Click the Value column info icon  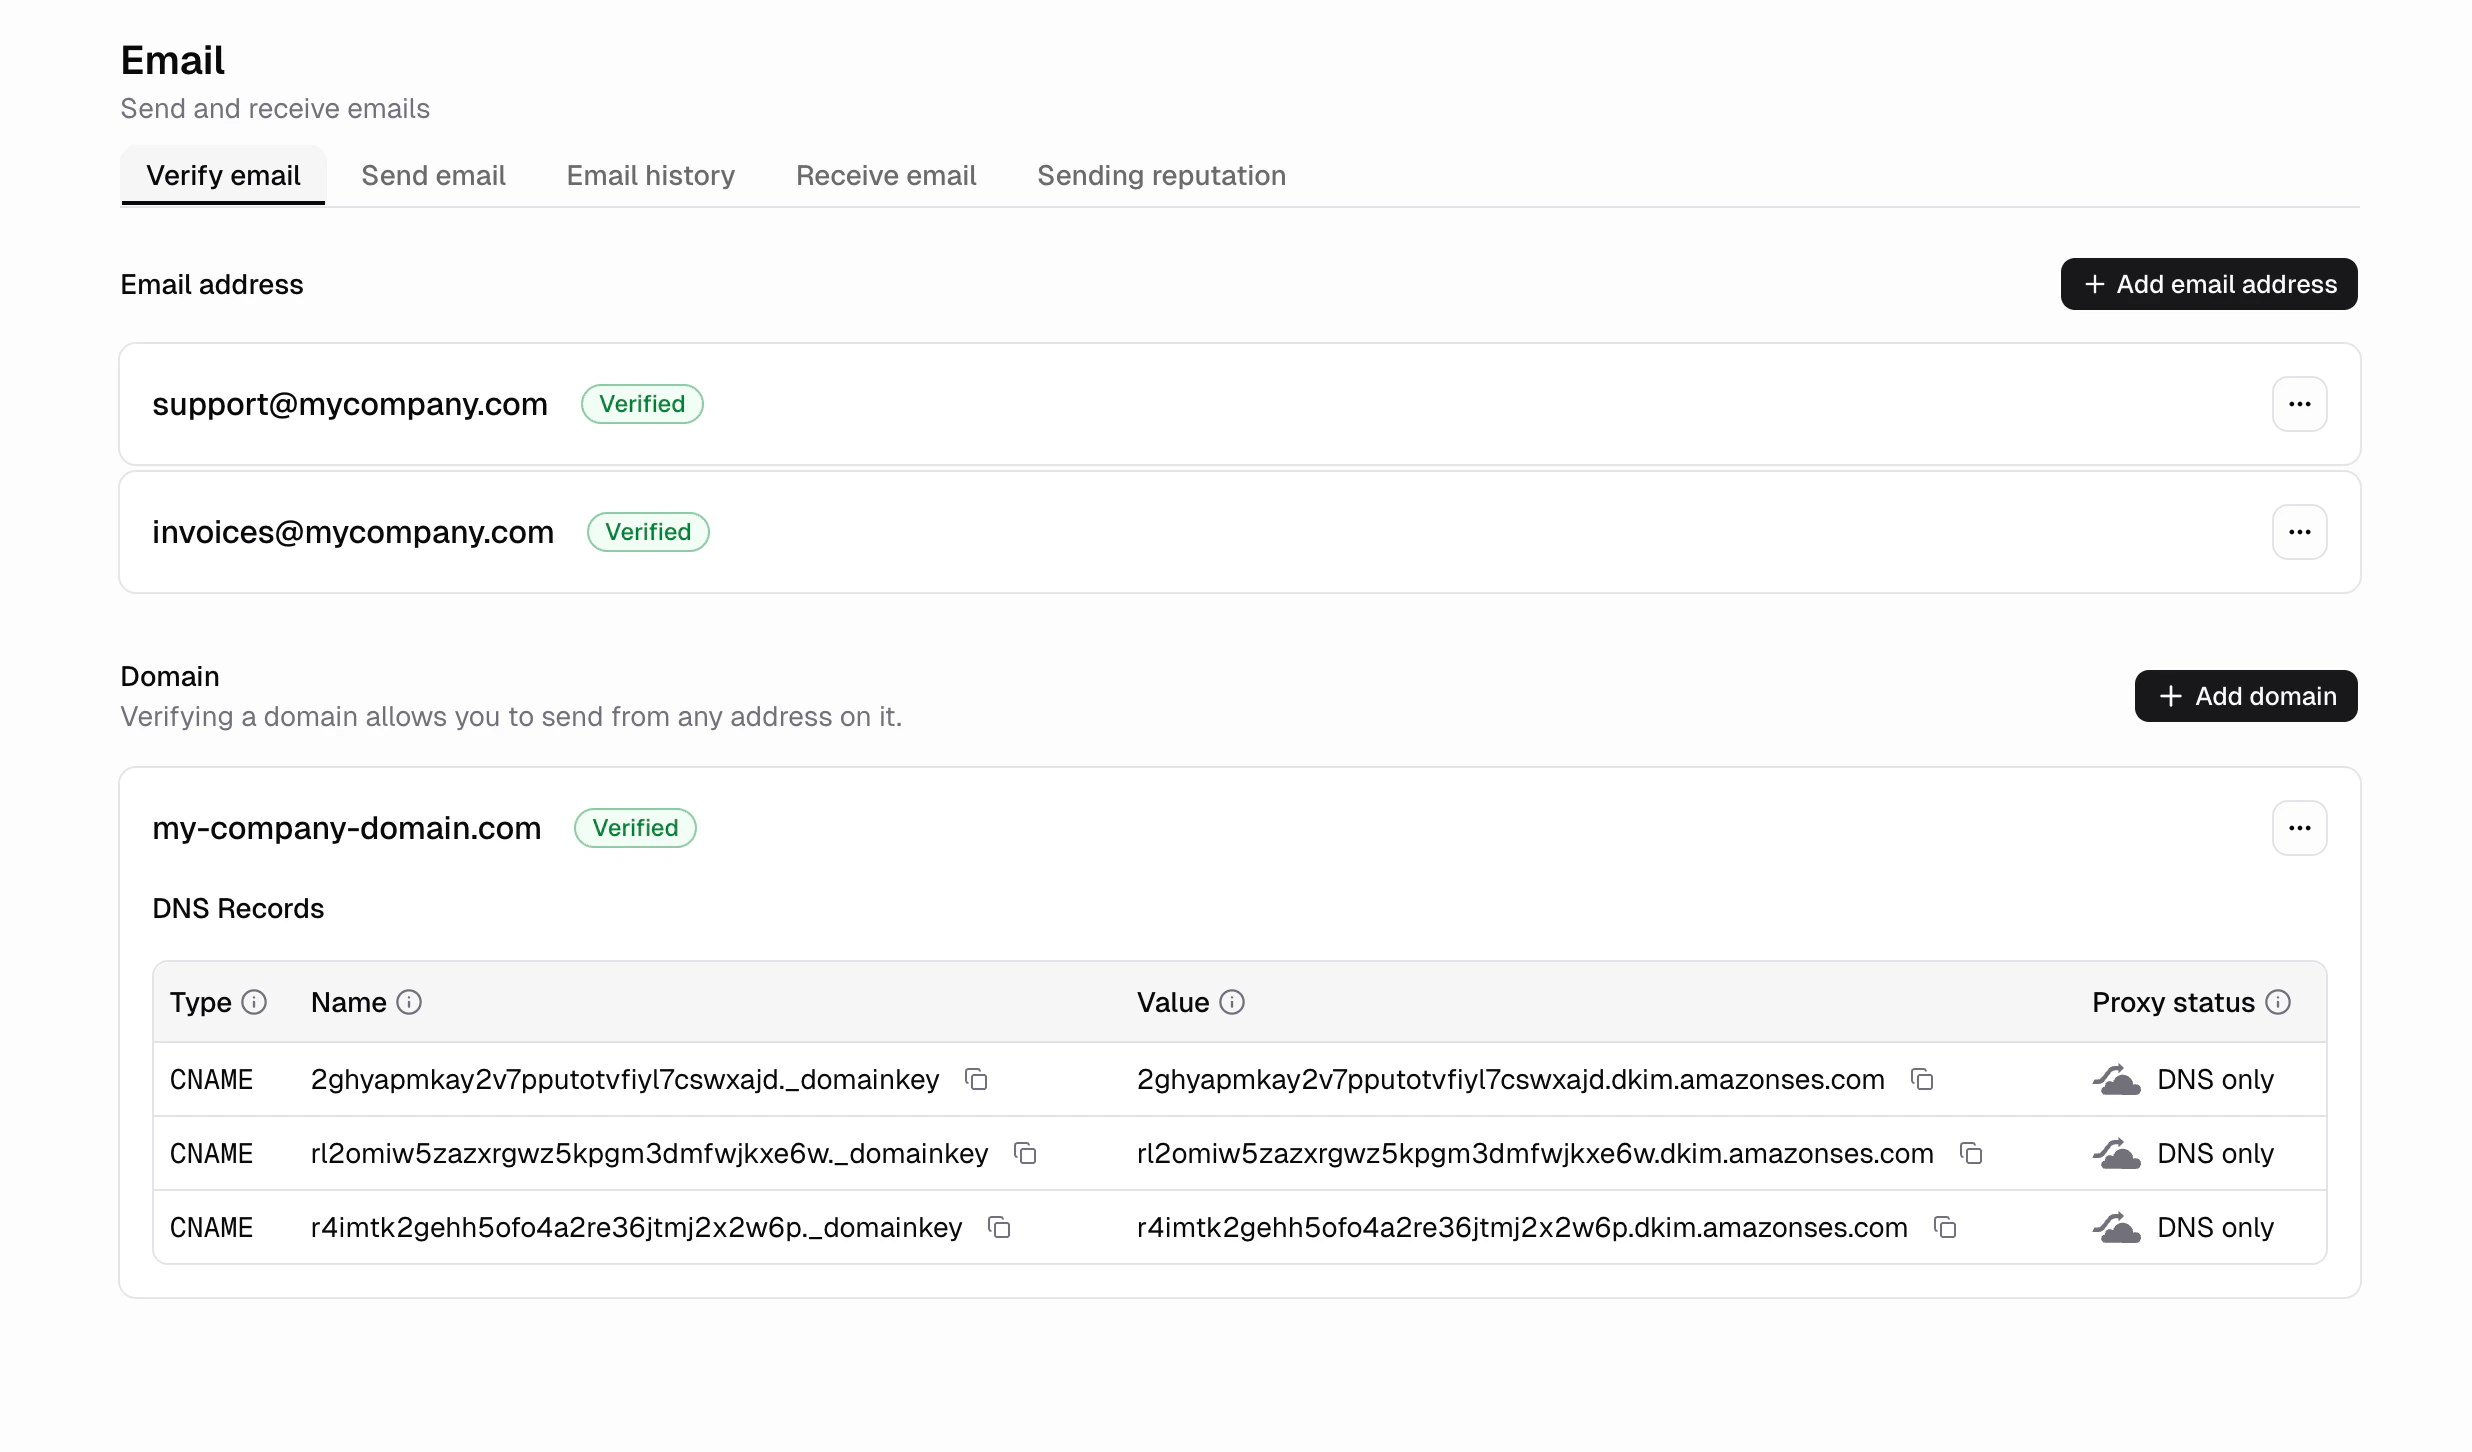1232,1002
